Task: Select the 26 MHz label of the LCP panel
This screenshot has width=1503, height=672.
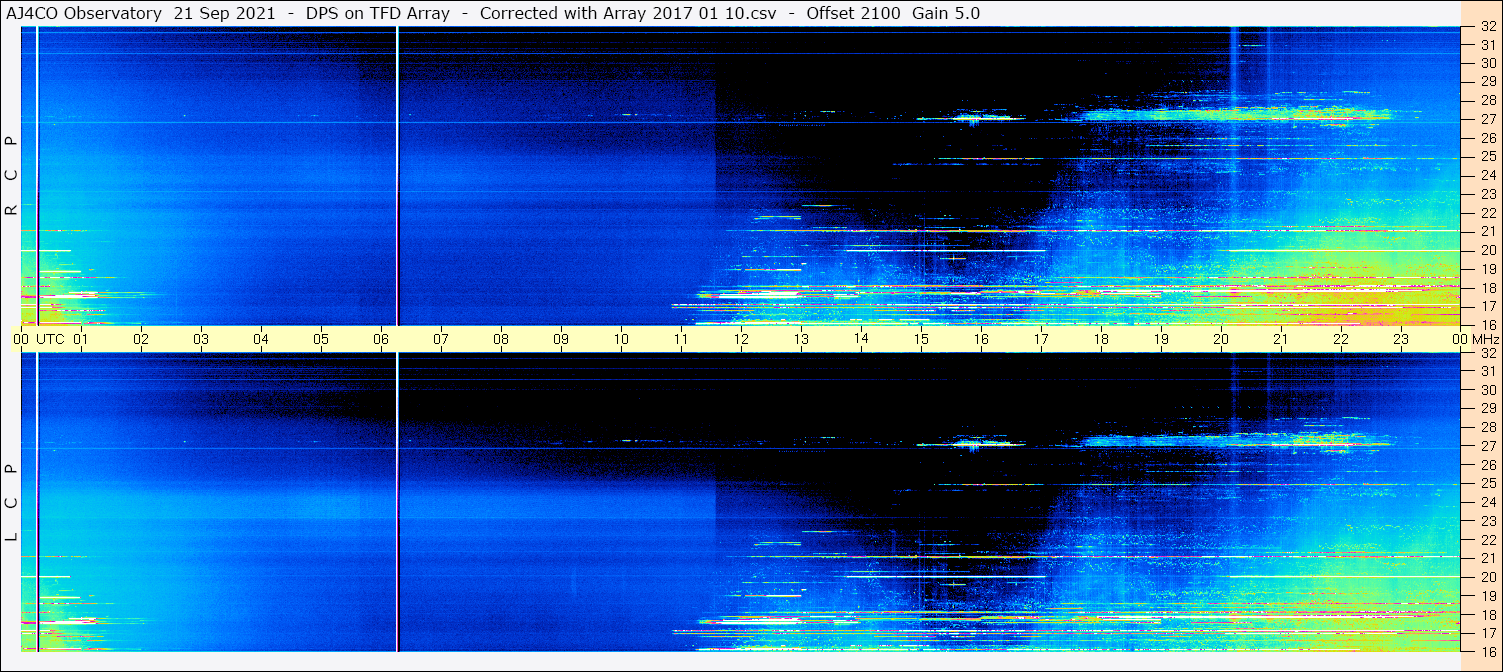Action: (x=1487, y=465)
